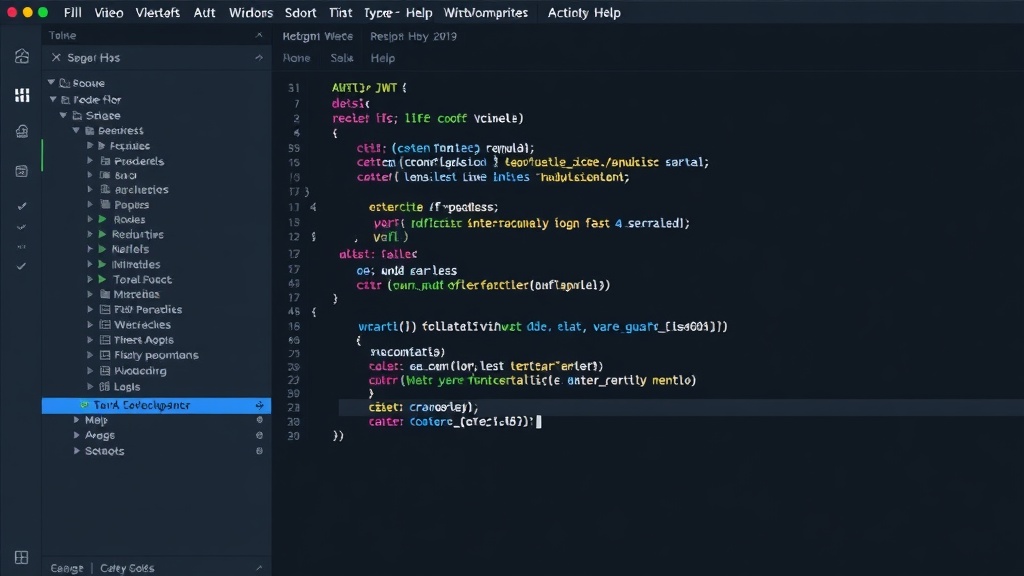Click the icon beside Logis
Screen dimensions: 1024x576
point(104,387)
